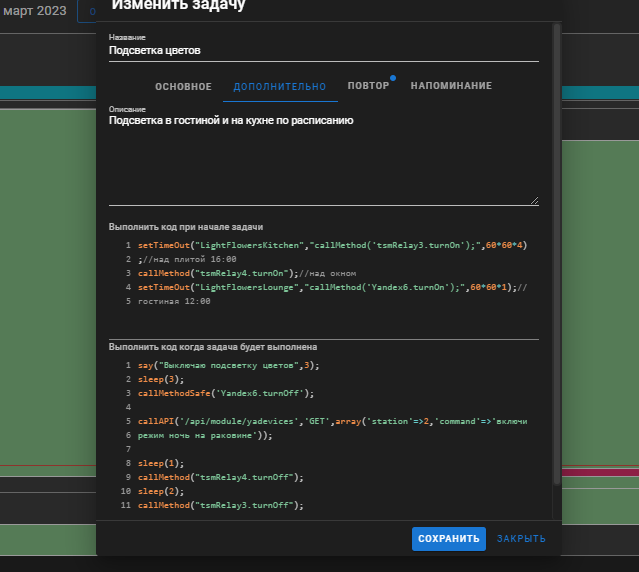This screenshot has height=572, width=639.
Task: Click comment line 'гостиная 12:00'
Action: (x=174, y=301)
